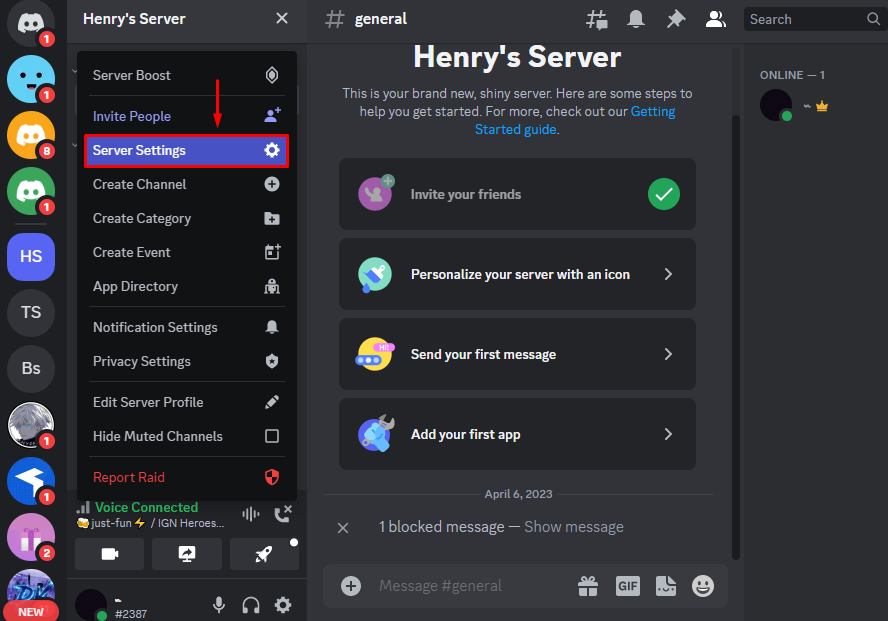Expand Add your first app step
This screenshot has width=888, height=621.
(517, 434)
